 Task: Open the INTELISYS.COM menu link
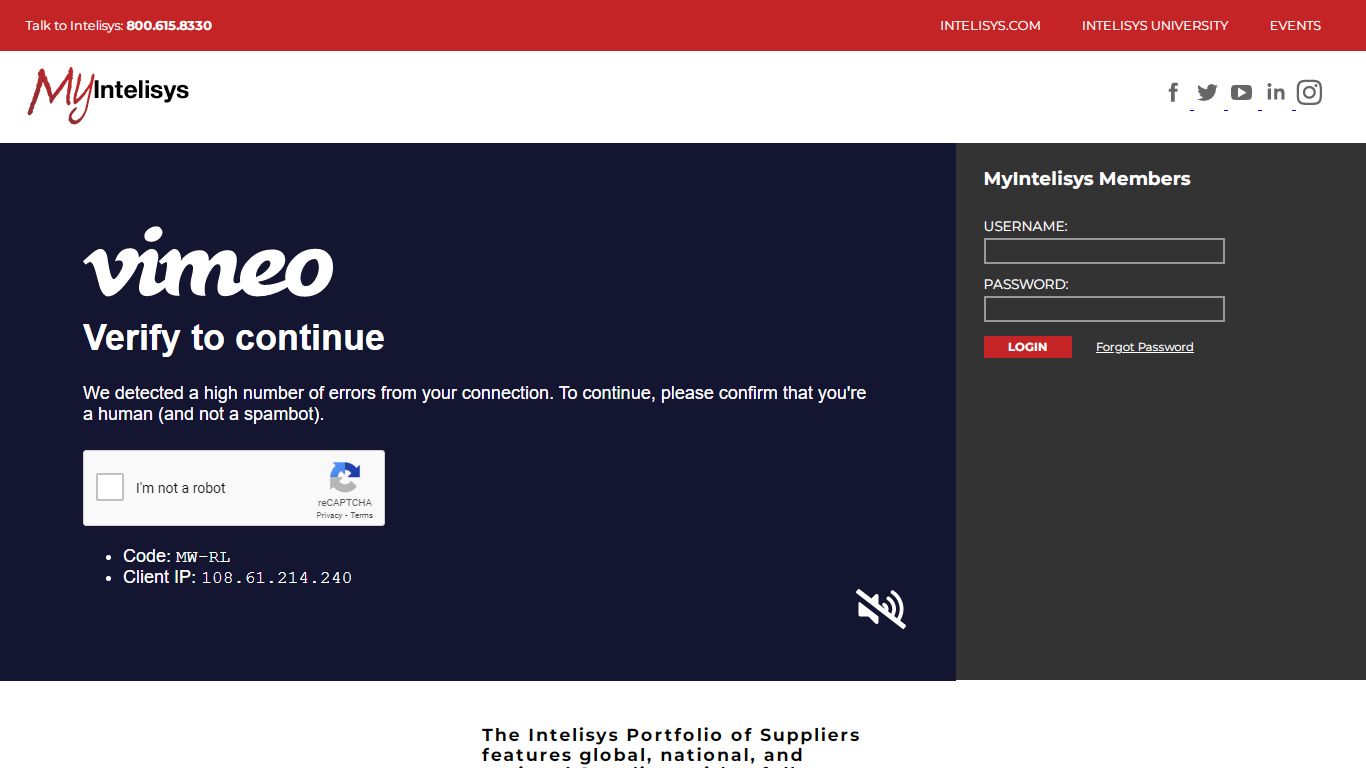[990, 26]
